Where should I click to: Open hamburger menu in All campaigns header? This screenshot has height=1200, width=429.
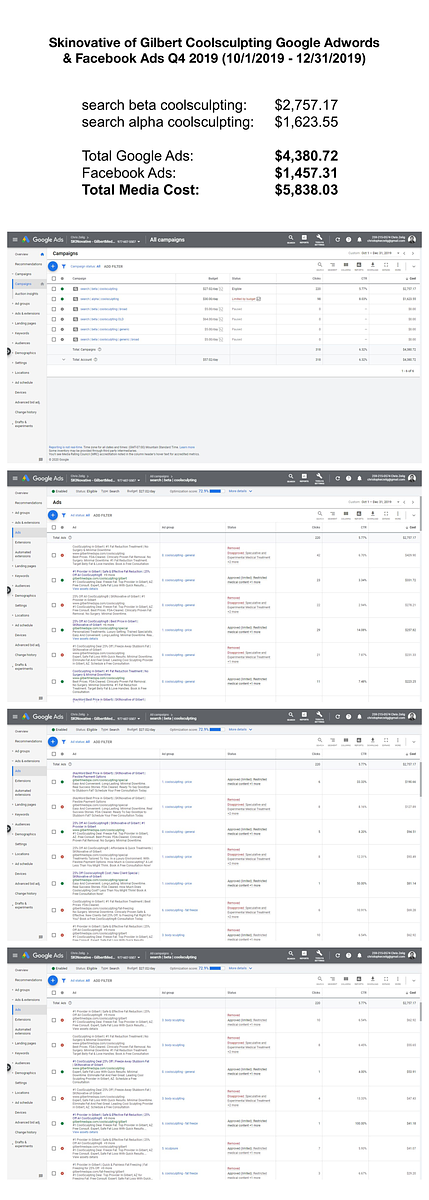point(8,239)
